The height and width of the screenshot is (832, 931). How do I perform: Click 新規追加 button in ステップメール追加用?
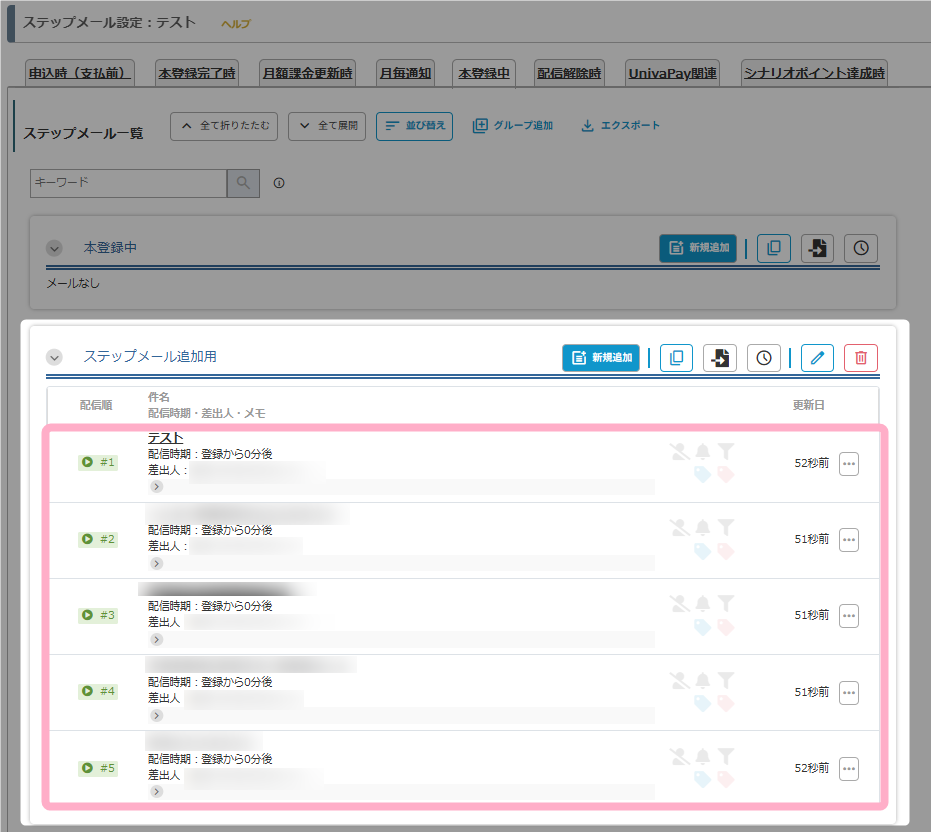[601, 358]
